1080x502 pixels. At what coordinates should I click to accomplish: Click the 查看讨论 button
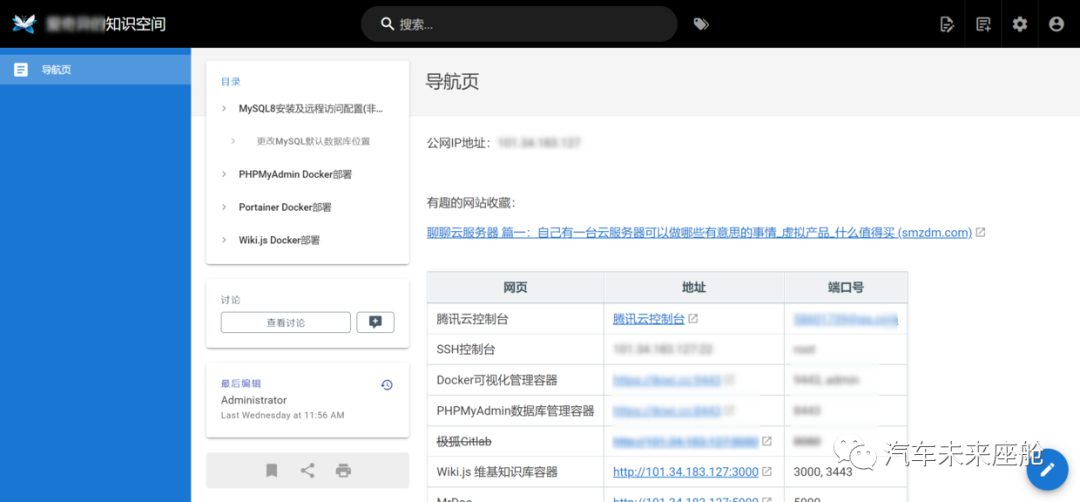click(x=286, y=322)
